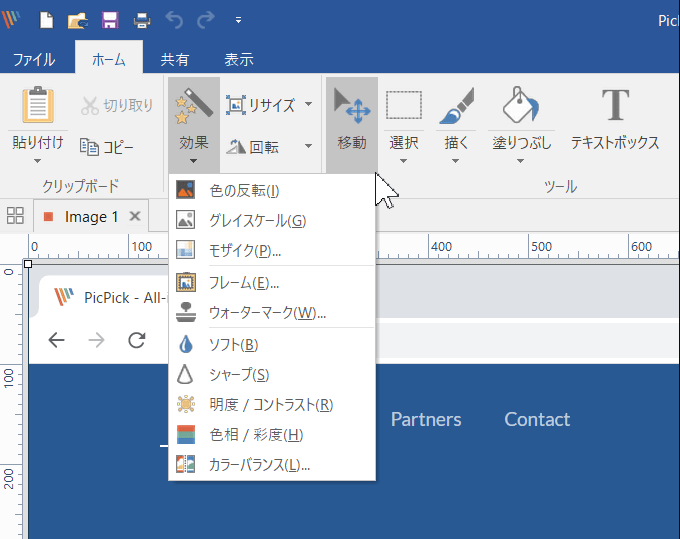The height and width of the screenshot is (539, 680).
Task: Open the ファイル tab
Action: (34, 60)
